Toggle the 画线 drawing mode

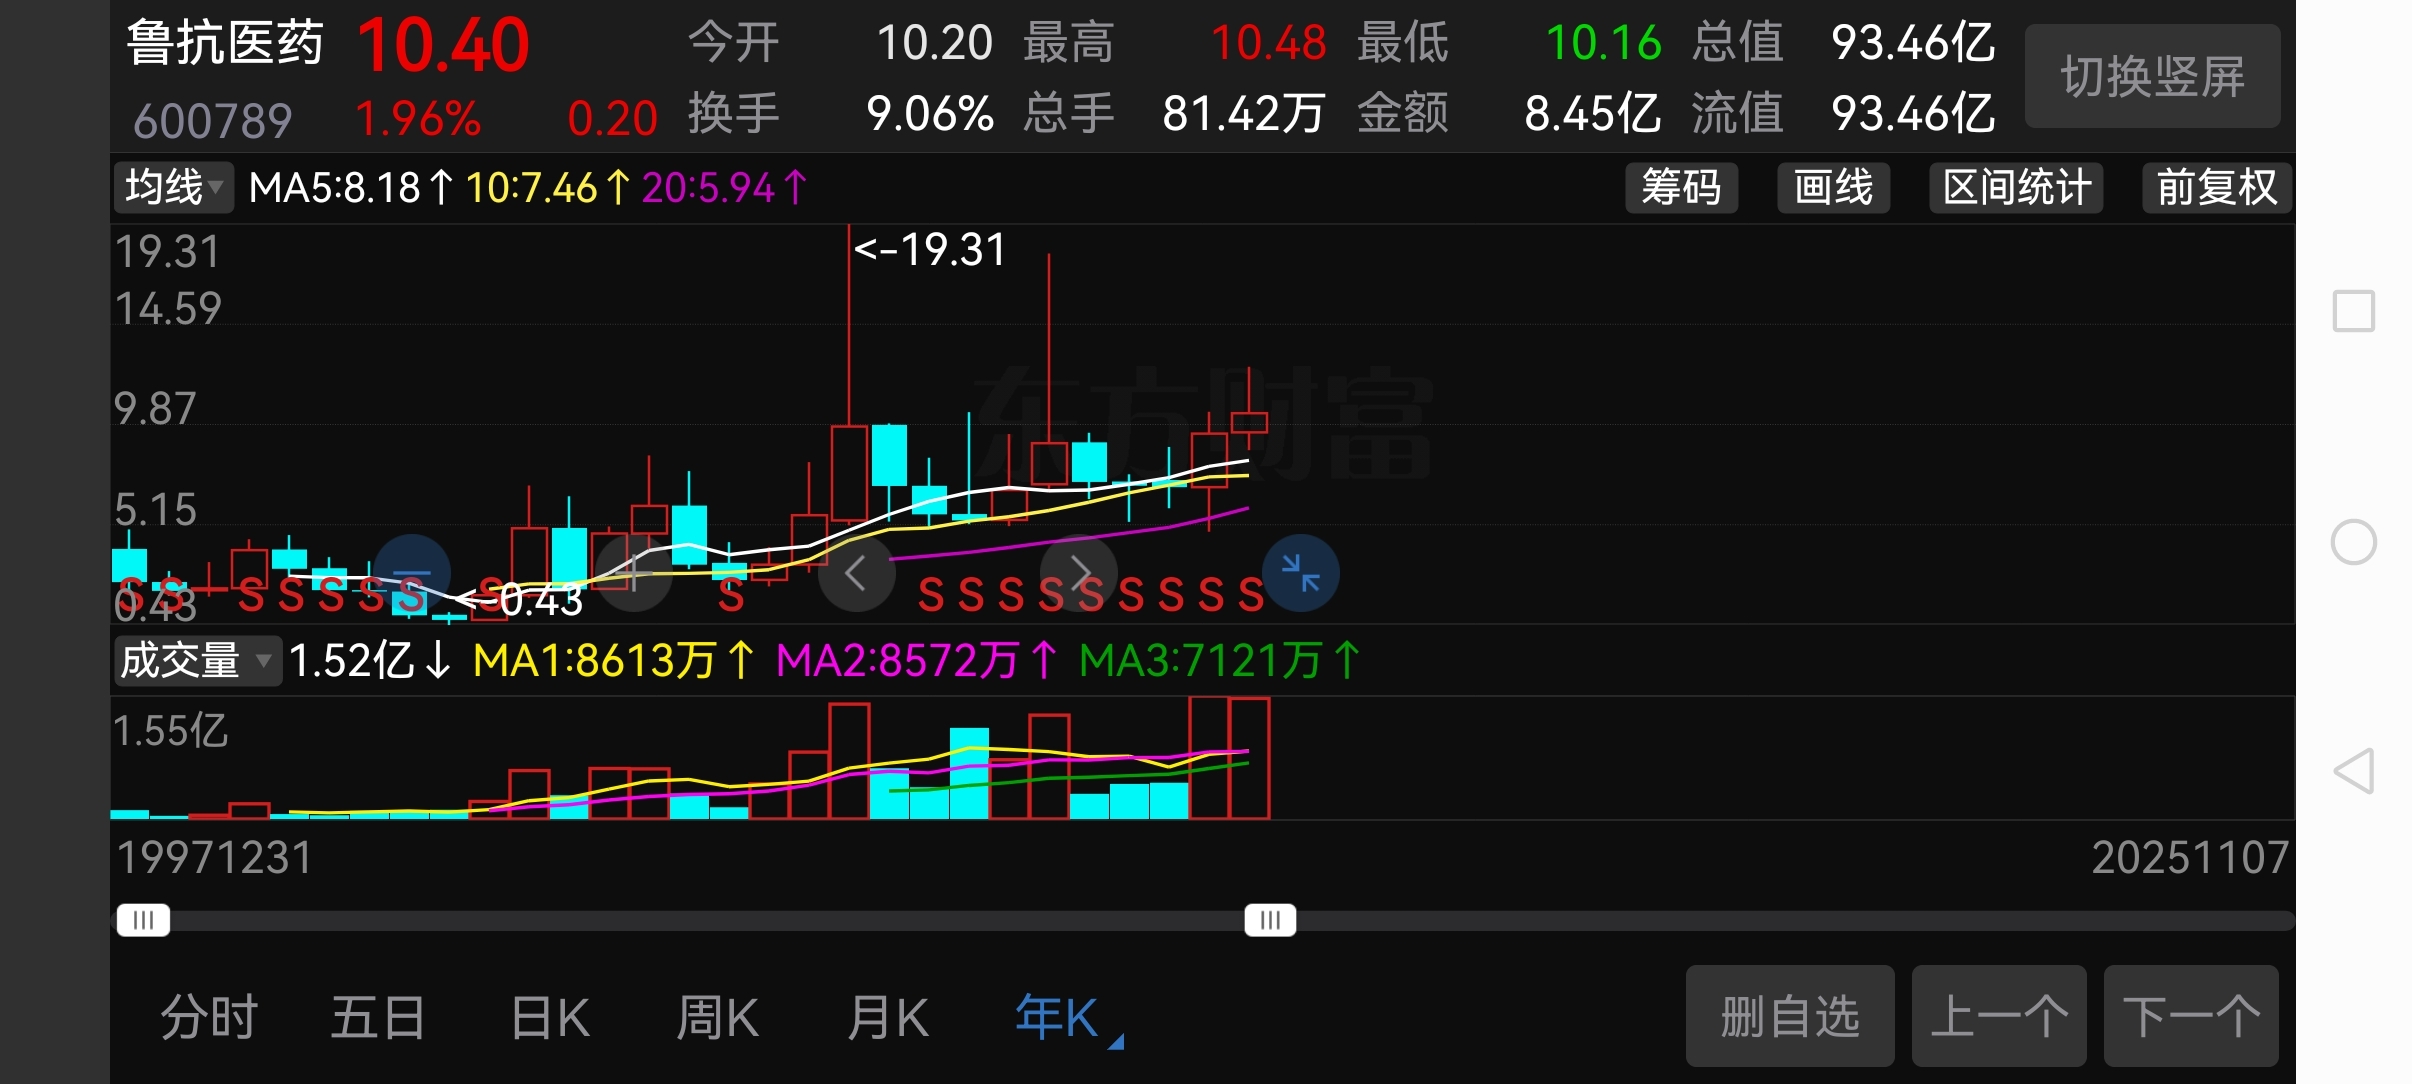pos(1833,187)
